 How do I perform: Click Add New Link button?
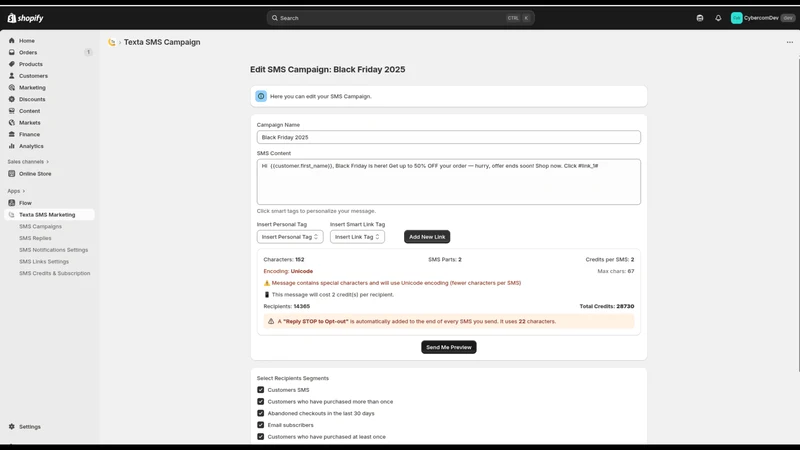[x=427, y=237]
